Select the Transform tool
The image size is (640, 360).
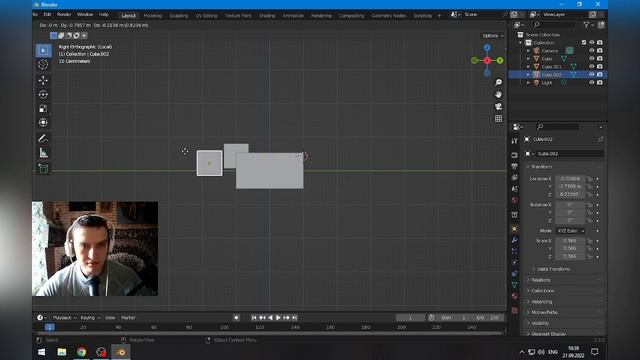(x=43, y=122)
